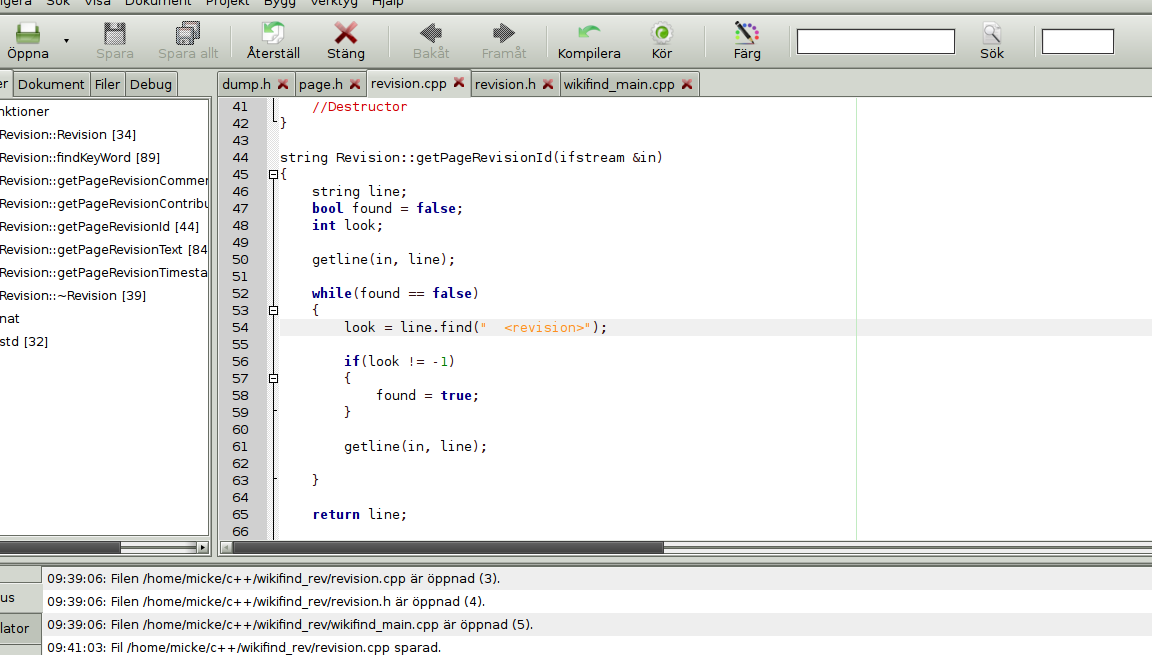Switch to the dump.h tab
Screen dimensions: 1152x655
pyautogui.click(x=247, y=84)
